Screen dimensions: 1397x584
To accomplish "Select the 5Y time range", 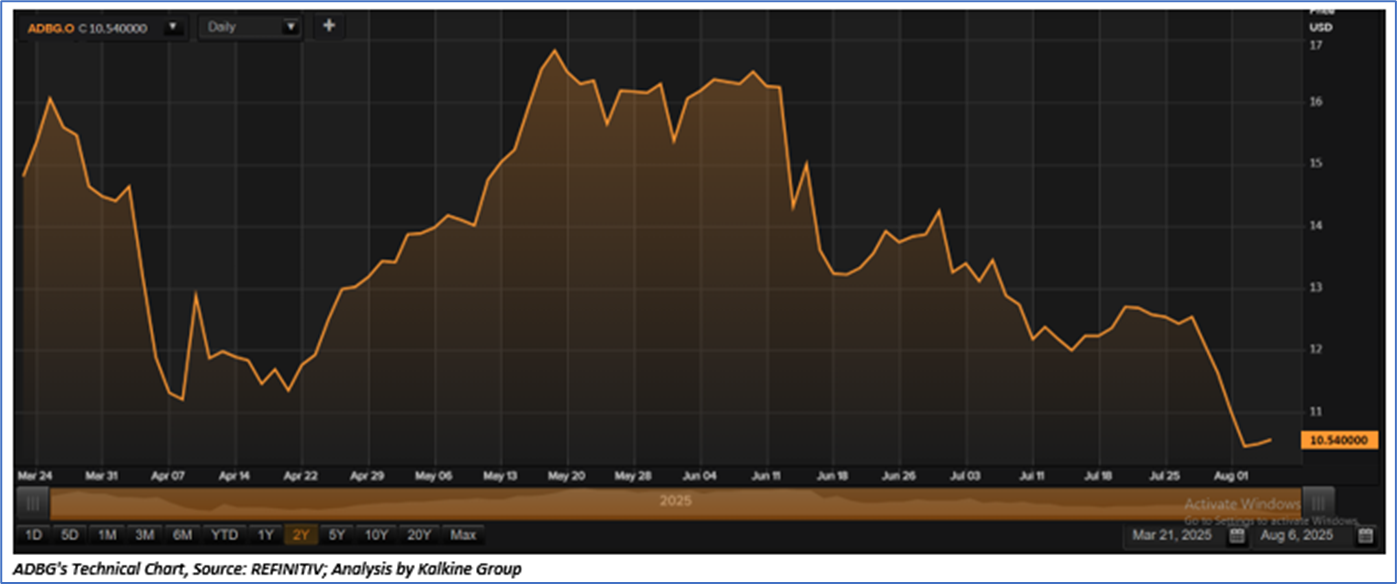I will click(338, 536).
